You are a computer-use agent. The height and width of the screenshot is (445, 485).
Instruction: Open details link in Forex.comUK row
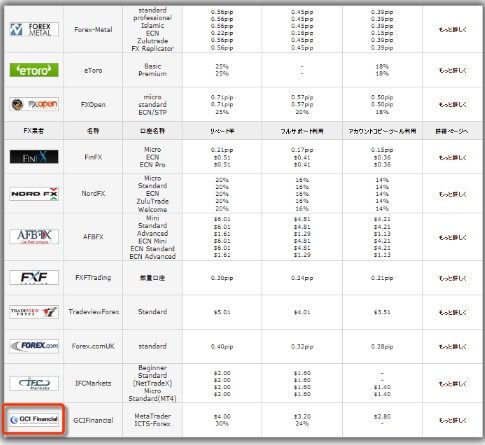(452, 347)
